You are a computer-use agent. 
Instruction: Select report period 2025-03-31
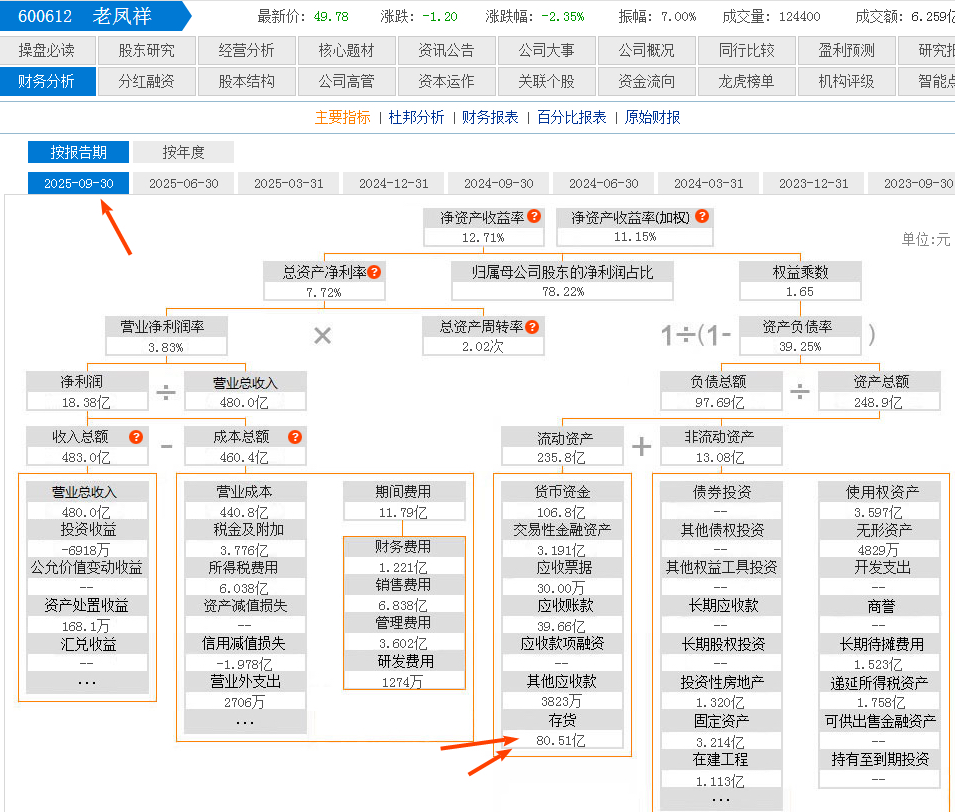[x=289, y=183]
